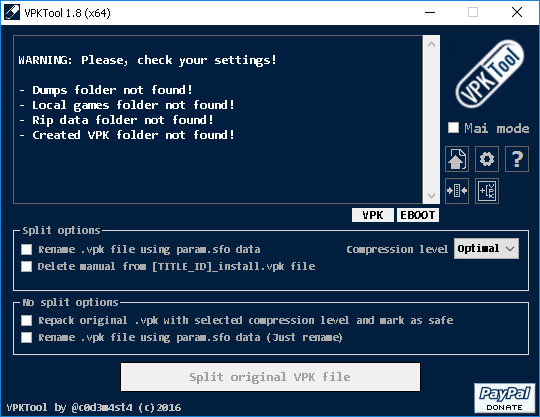Enable the Mai mode checkbox

click(x=453, y=128)
